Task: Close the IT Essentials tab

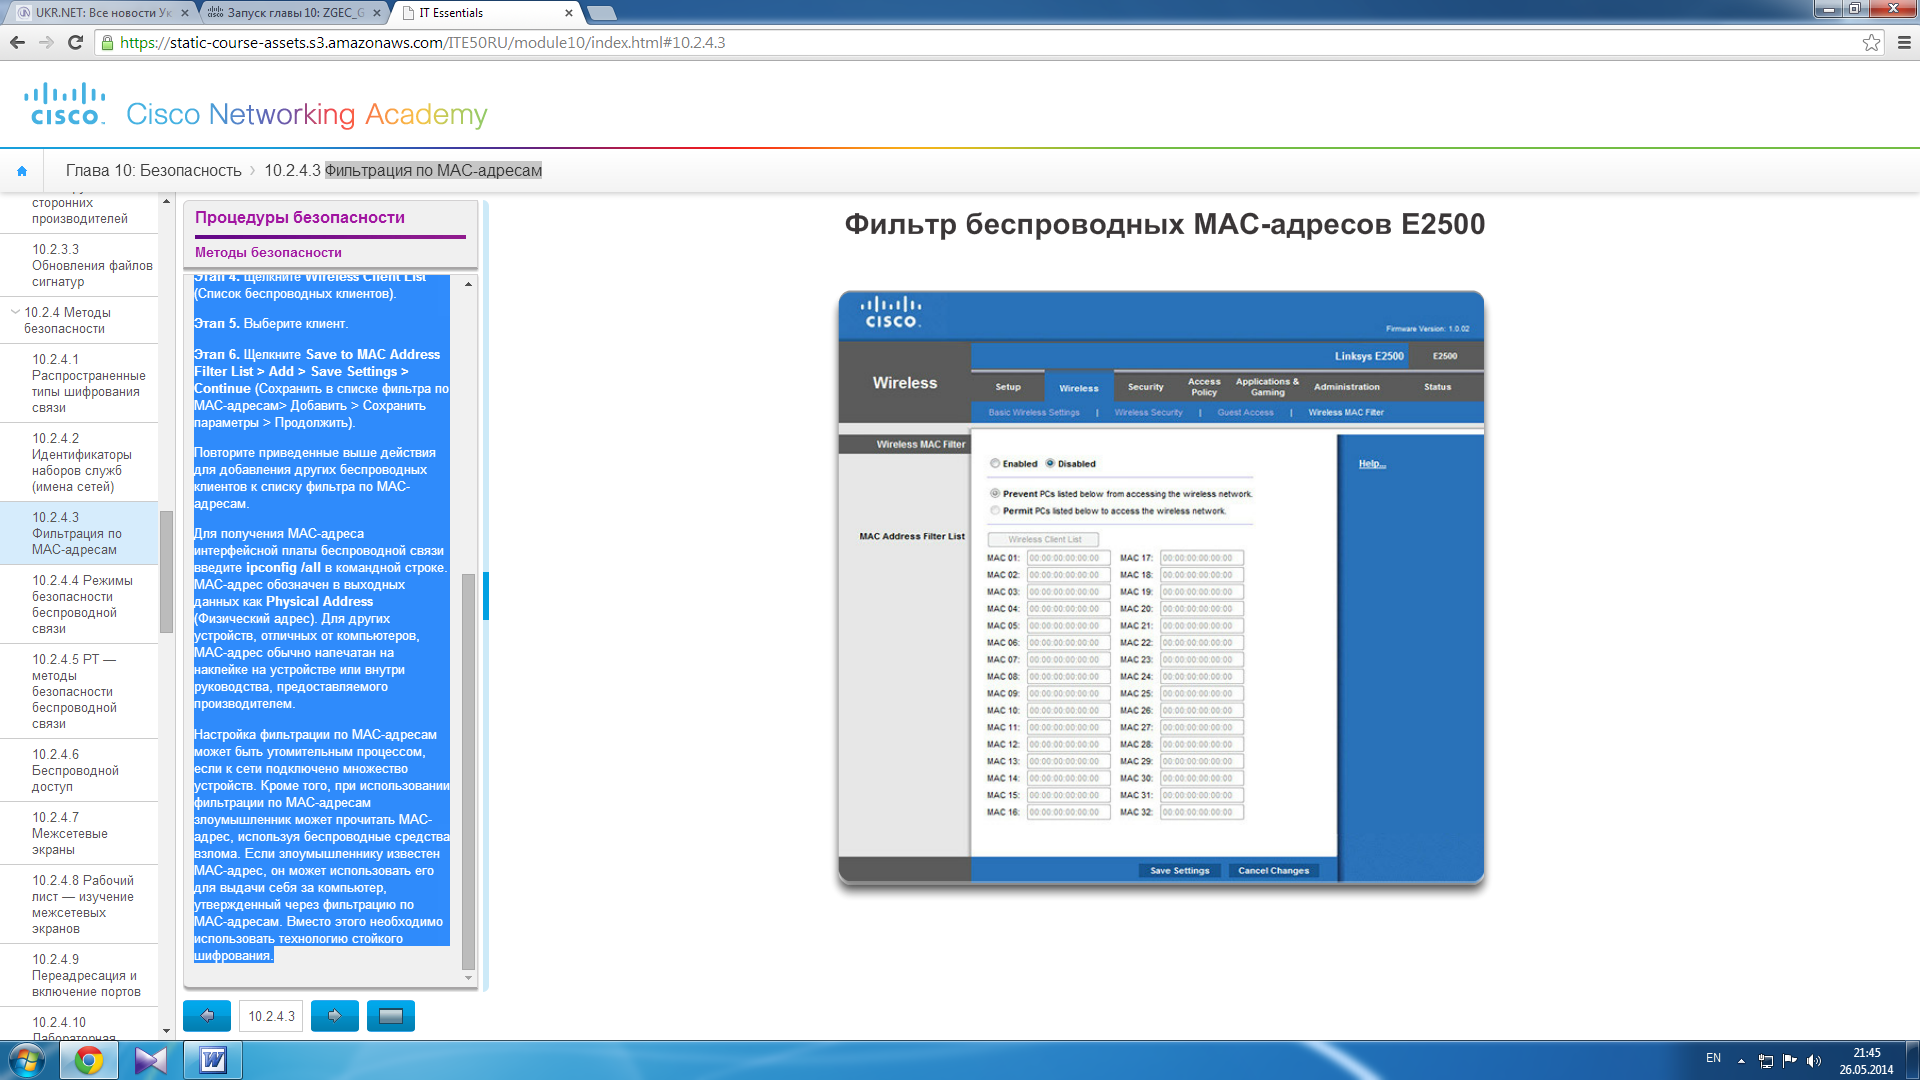Action: coord(569,13)
